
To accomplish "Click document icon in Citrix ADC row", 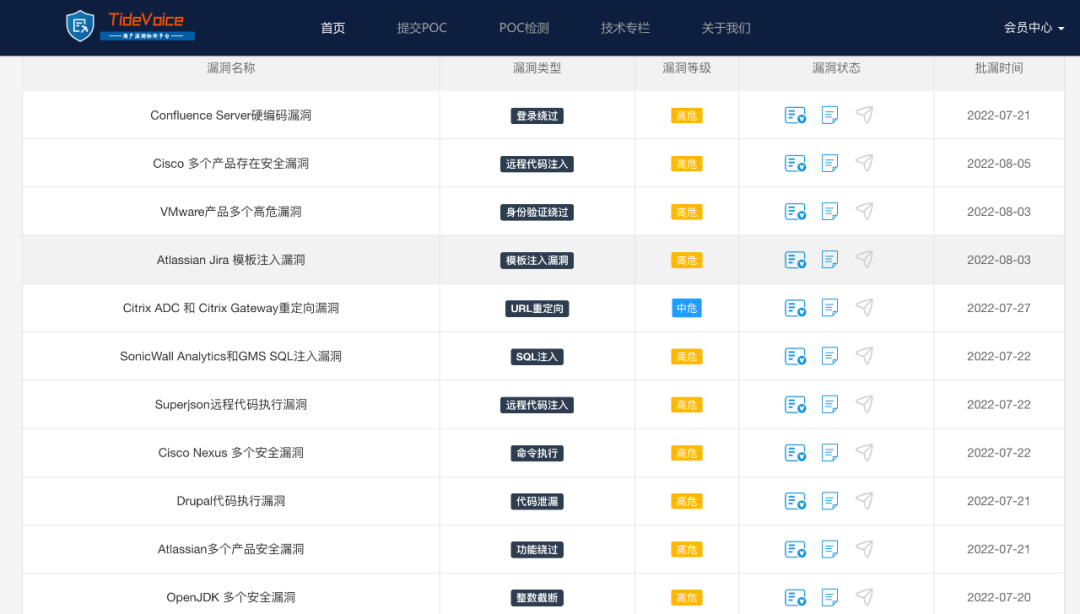I will point(830,308).
